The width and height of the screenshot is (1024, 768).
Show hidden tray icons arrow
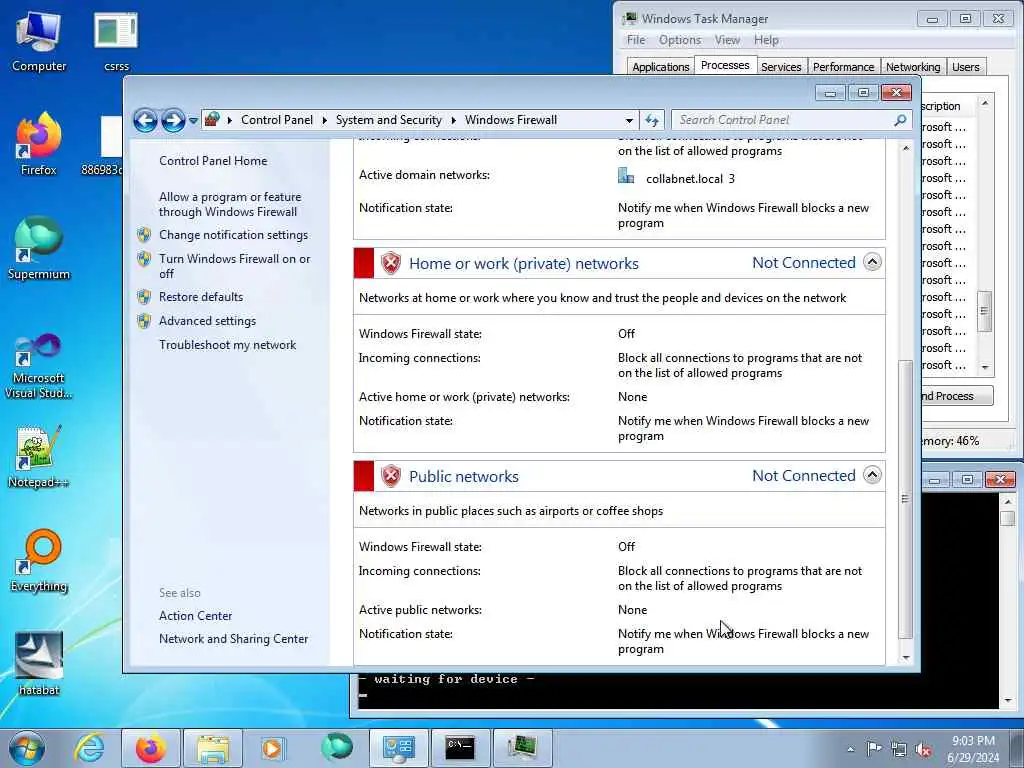[x=850, y=749]
